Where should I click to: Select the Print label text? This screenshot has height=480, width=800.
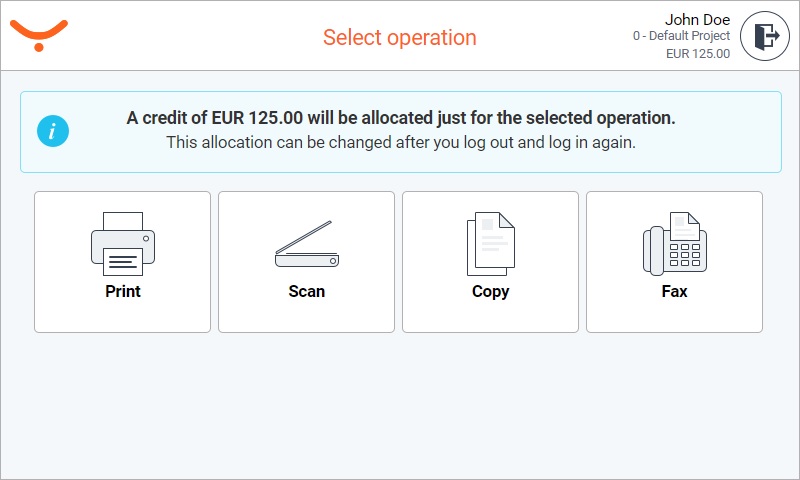(122, 292)
